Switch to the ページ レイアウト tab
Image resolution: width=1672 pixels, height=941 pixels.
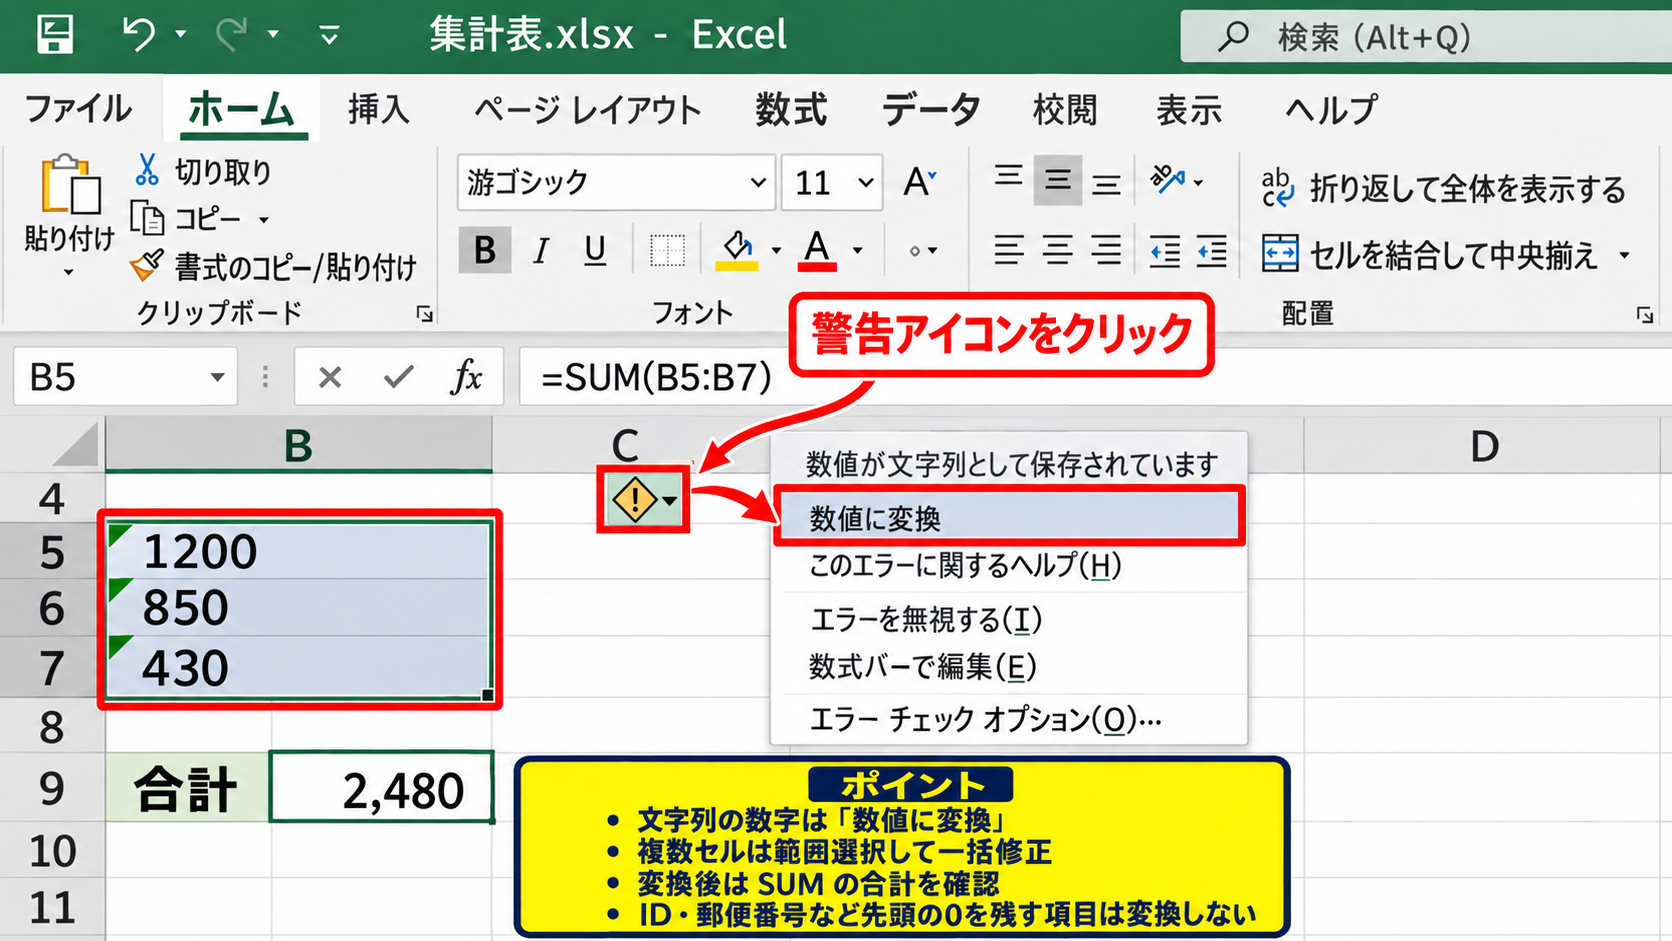click(x=587, y=109)
